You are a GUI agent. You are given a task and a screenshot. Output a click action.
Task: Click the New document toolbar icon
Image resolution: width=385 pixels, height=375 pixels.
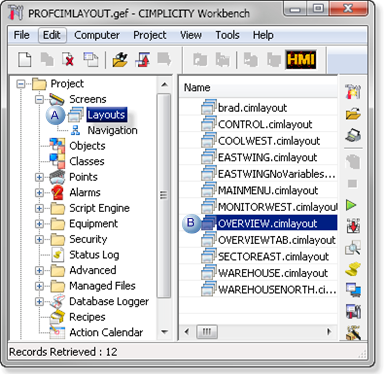click(x=25, y=60)
